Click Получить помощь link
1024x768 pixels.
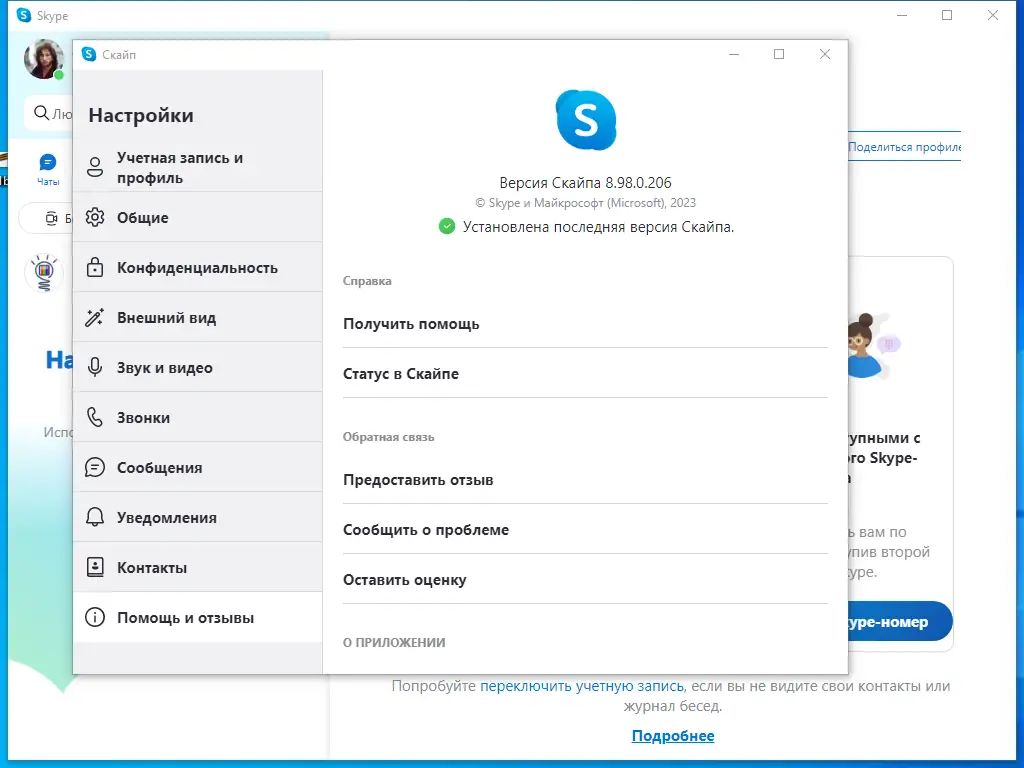(585, 324)
